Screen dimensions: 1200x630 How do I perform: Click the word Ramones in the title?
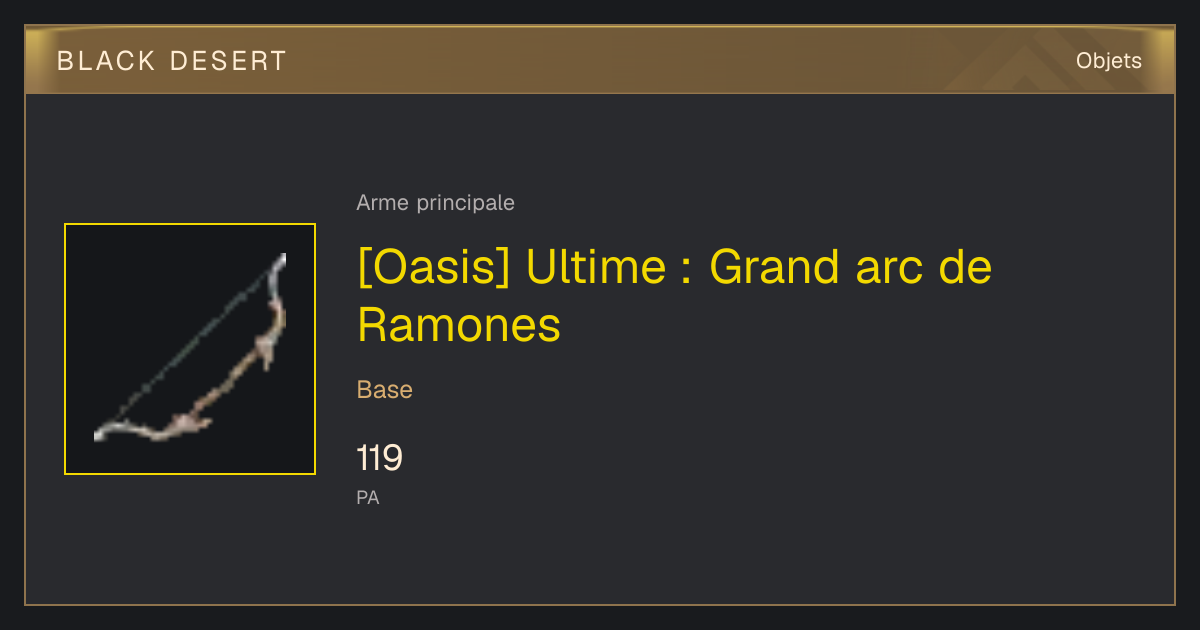pos(459,325)
